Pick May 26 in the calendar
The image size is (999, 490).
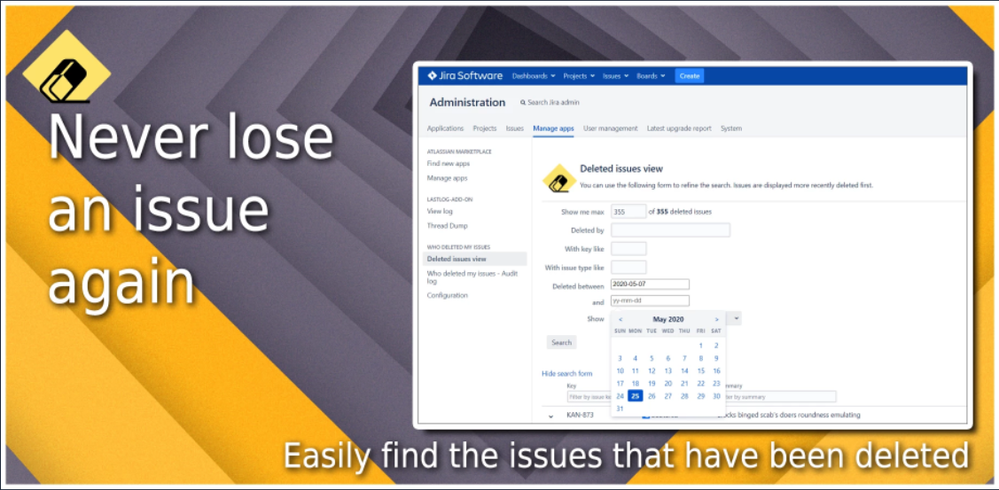coord(651,396)
